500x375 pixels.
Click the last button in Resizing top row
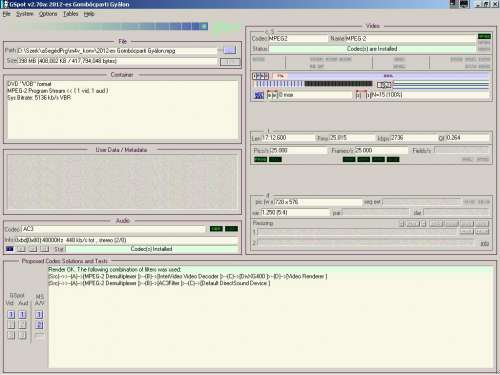click(x=482, y=224)
